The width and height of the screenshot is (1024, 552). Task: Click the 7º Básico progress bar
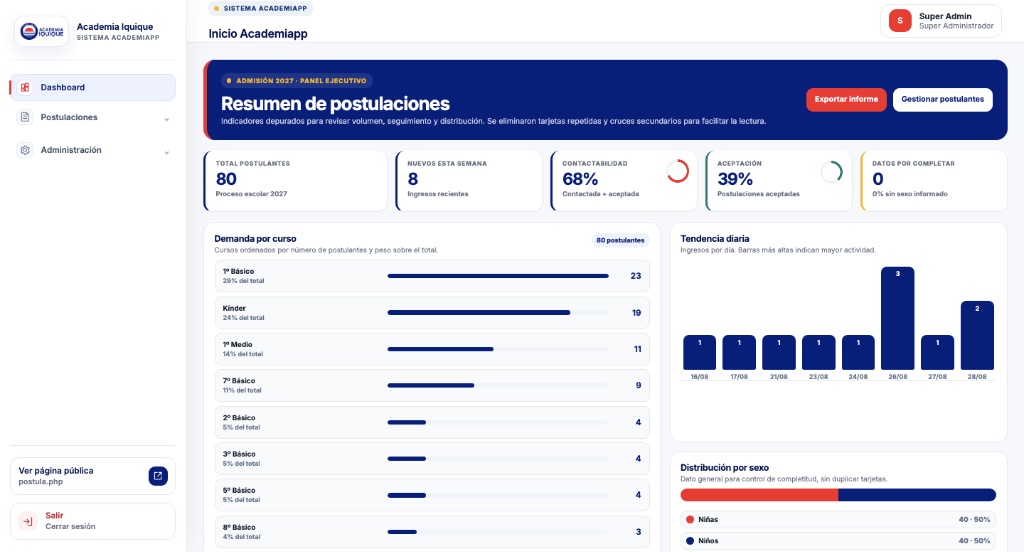coord(498,385)
